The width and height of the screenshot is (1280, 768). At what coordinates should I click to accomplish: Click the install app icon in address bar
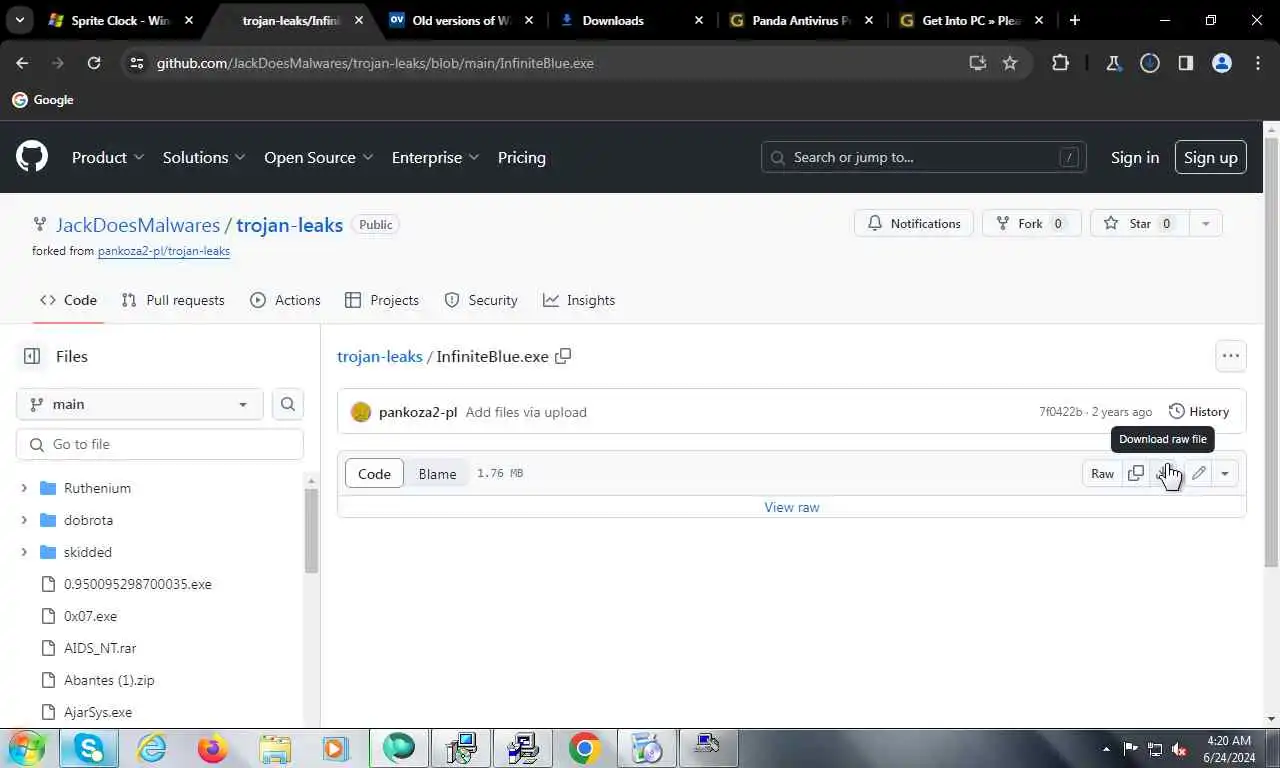(x=977, y=63)
